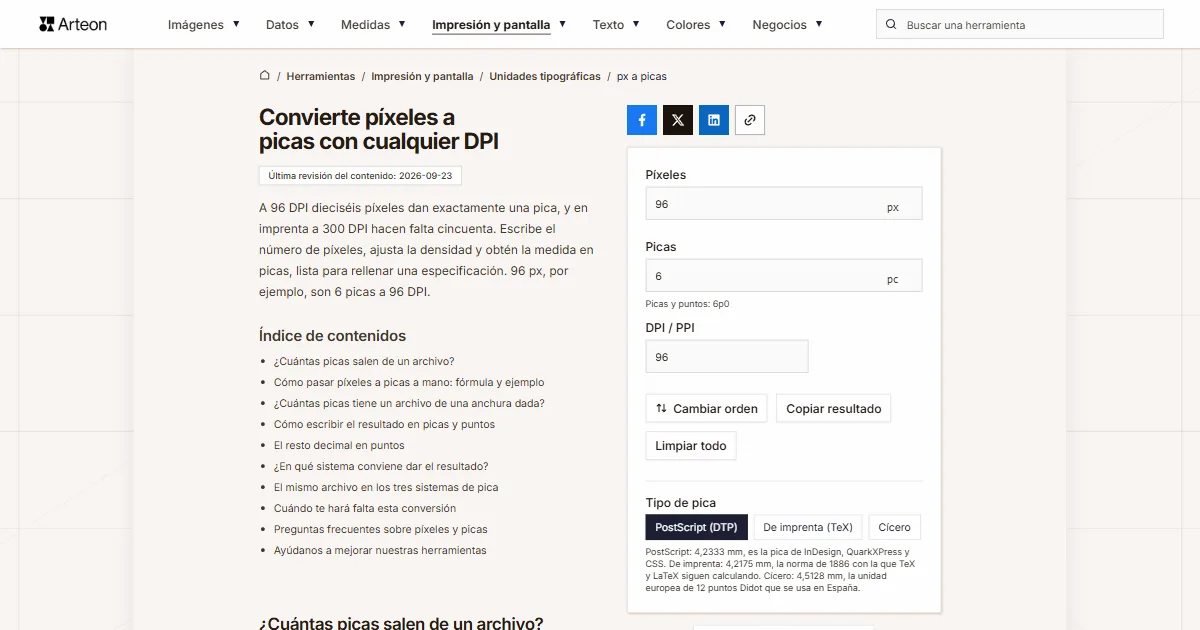
Task: Swap order with Cambiar orden
Action: tap(707, 408)
